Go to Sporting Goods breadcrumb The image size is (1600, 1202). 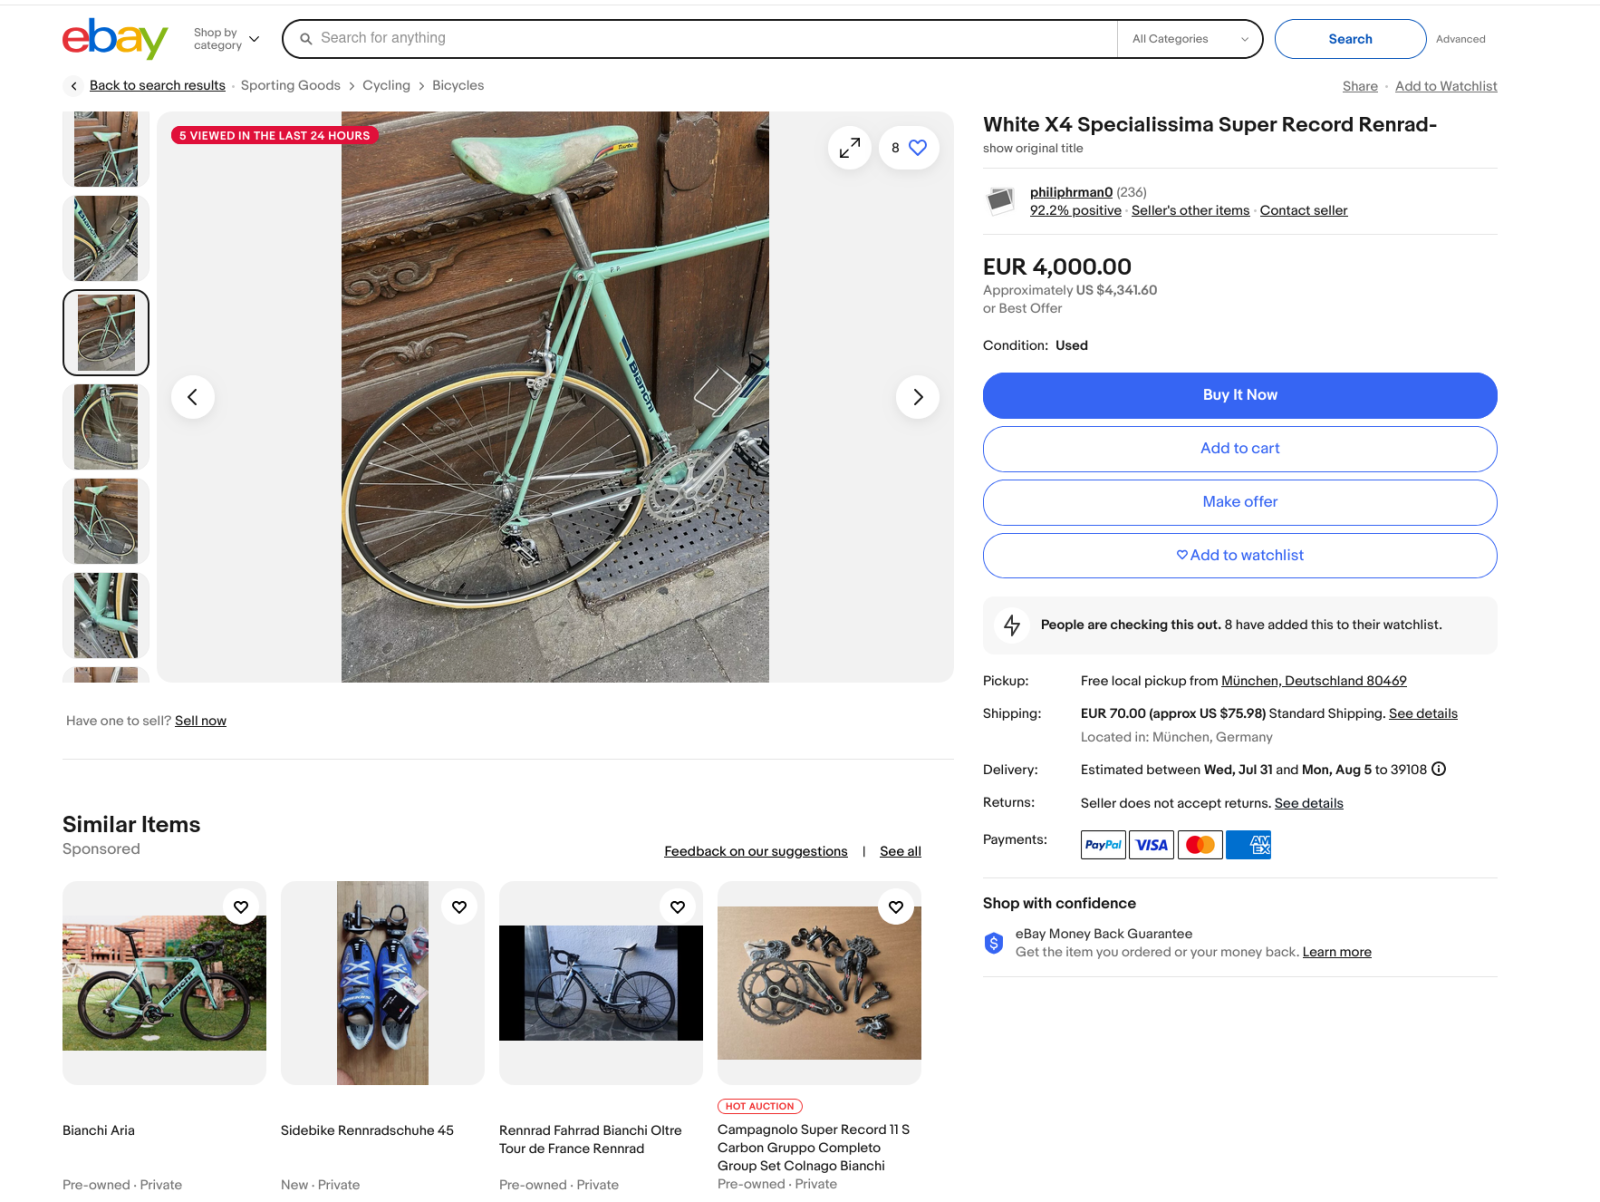click(290, 86)
